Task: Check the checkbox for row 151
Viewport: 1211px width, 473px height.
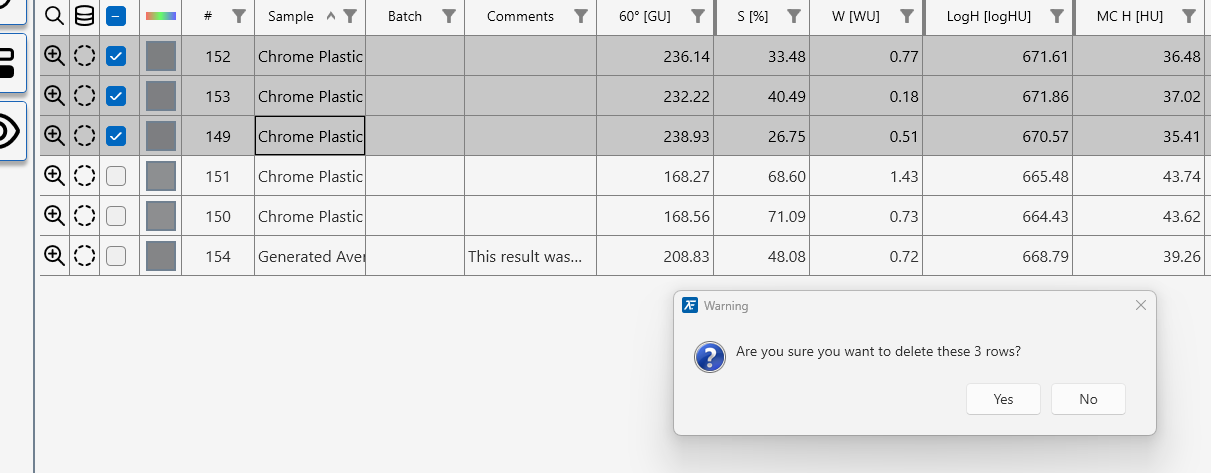Action: (x=116, y=176)
